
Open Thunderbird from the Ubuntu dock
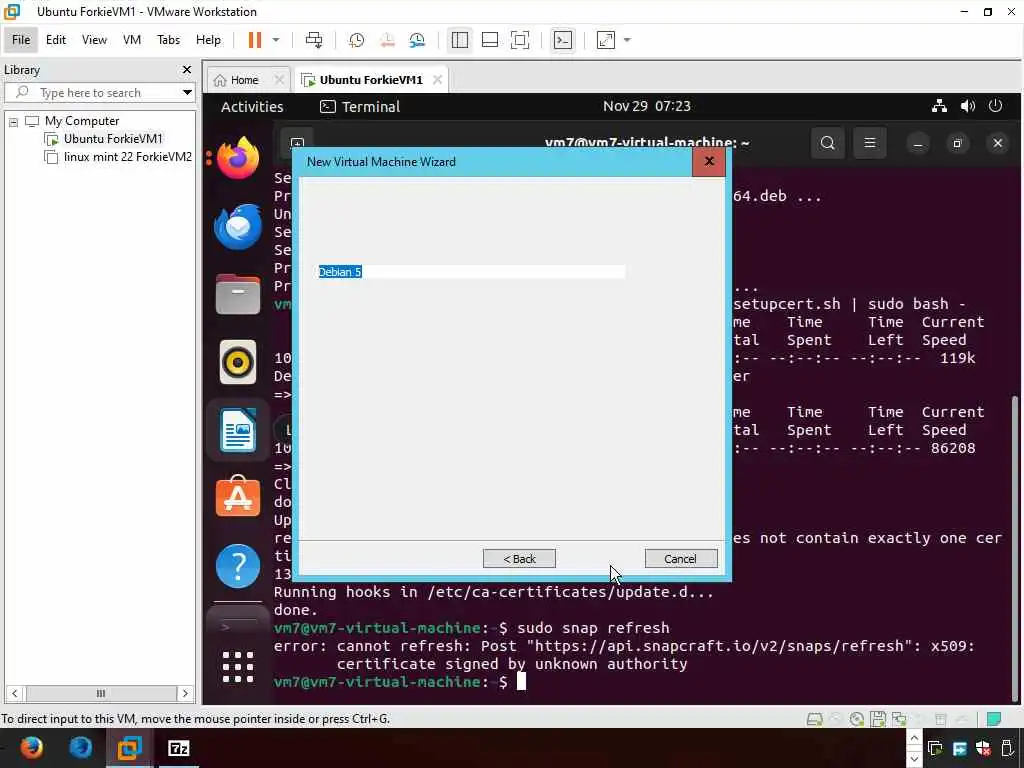tap(238, 227)
